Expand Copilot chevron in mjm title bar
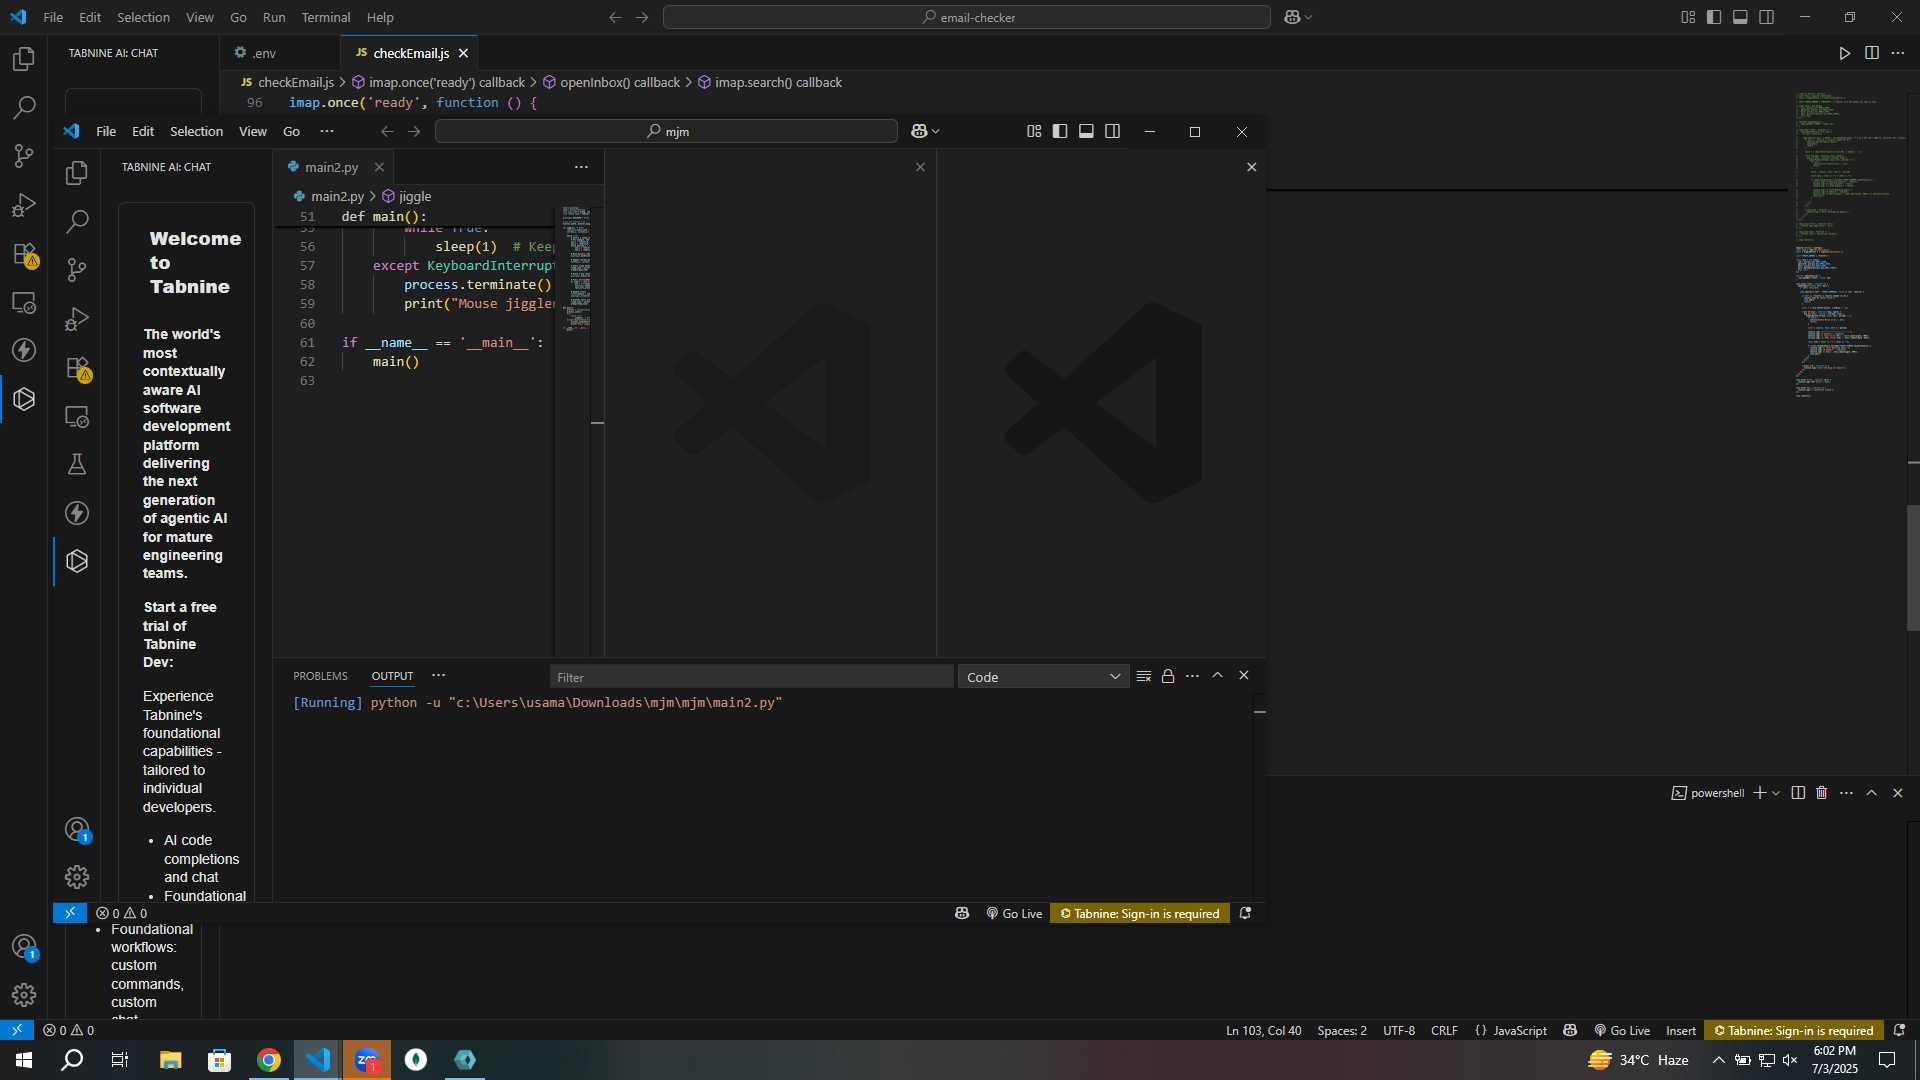Image resolution: width=1920 pixels, height=1080 pixels. [936, 132]
